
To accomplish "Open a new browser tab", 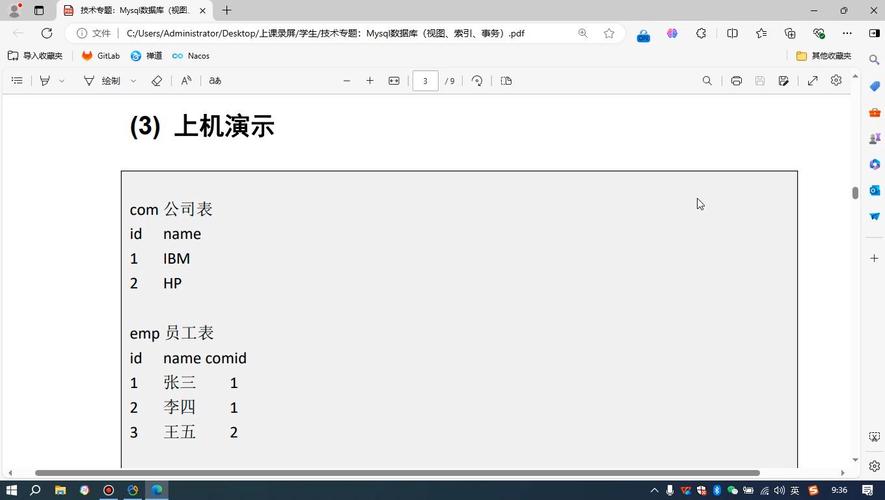I will (226, 10).
